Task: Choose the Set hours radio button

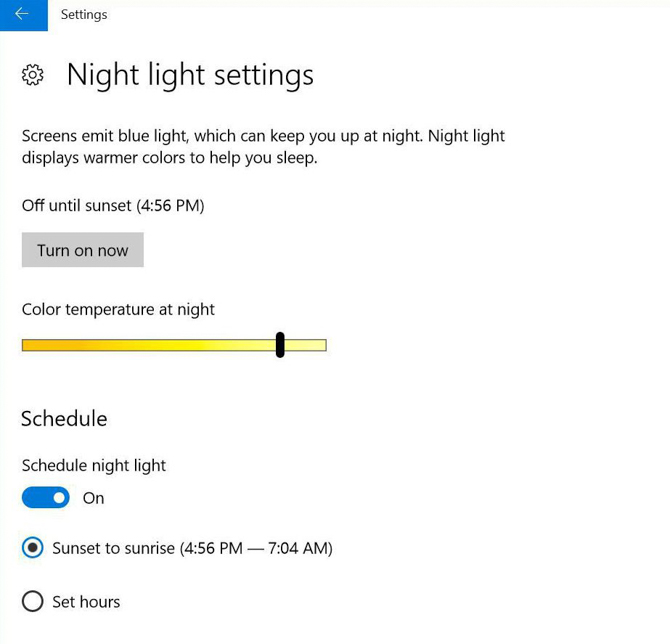Action: coord(33,601)
